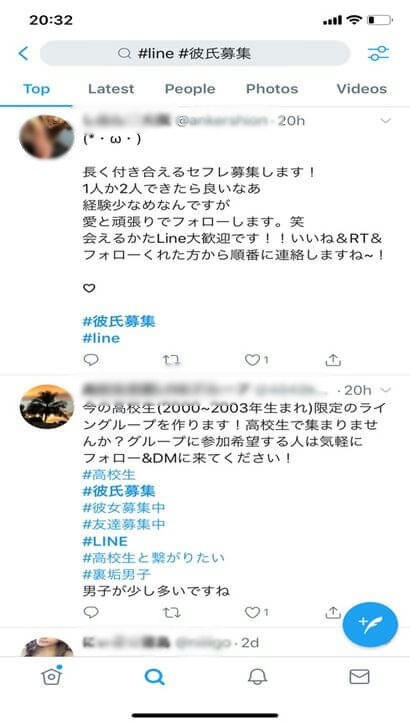This screenshot has width=410, height=724.
Task: Like the first tweet
Action: 252,360
